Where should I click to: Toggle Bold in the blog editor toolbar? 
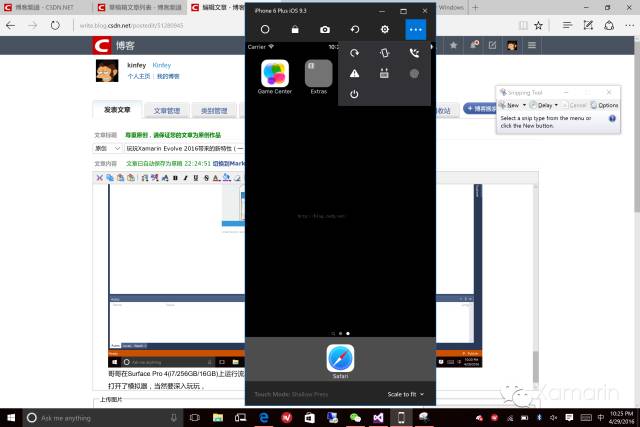tap(175, 178)
